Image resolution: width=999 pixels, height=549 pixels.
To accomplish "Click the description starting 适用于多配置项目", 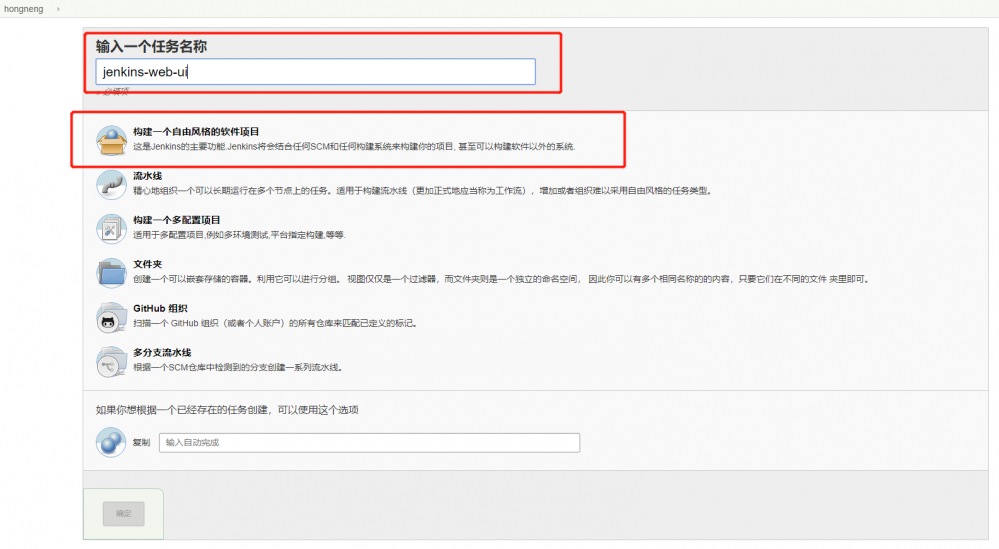I will coord(240,235).
